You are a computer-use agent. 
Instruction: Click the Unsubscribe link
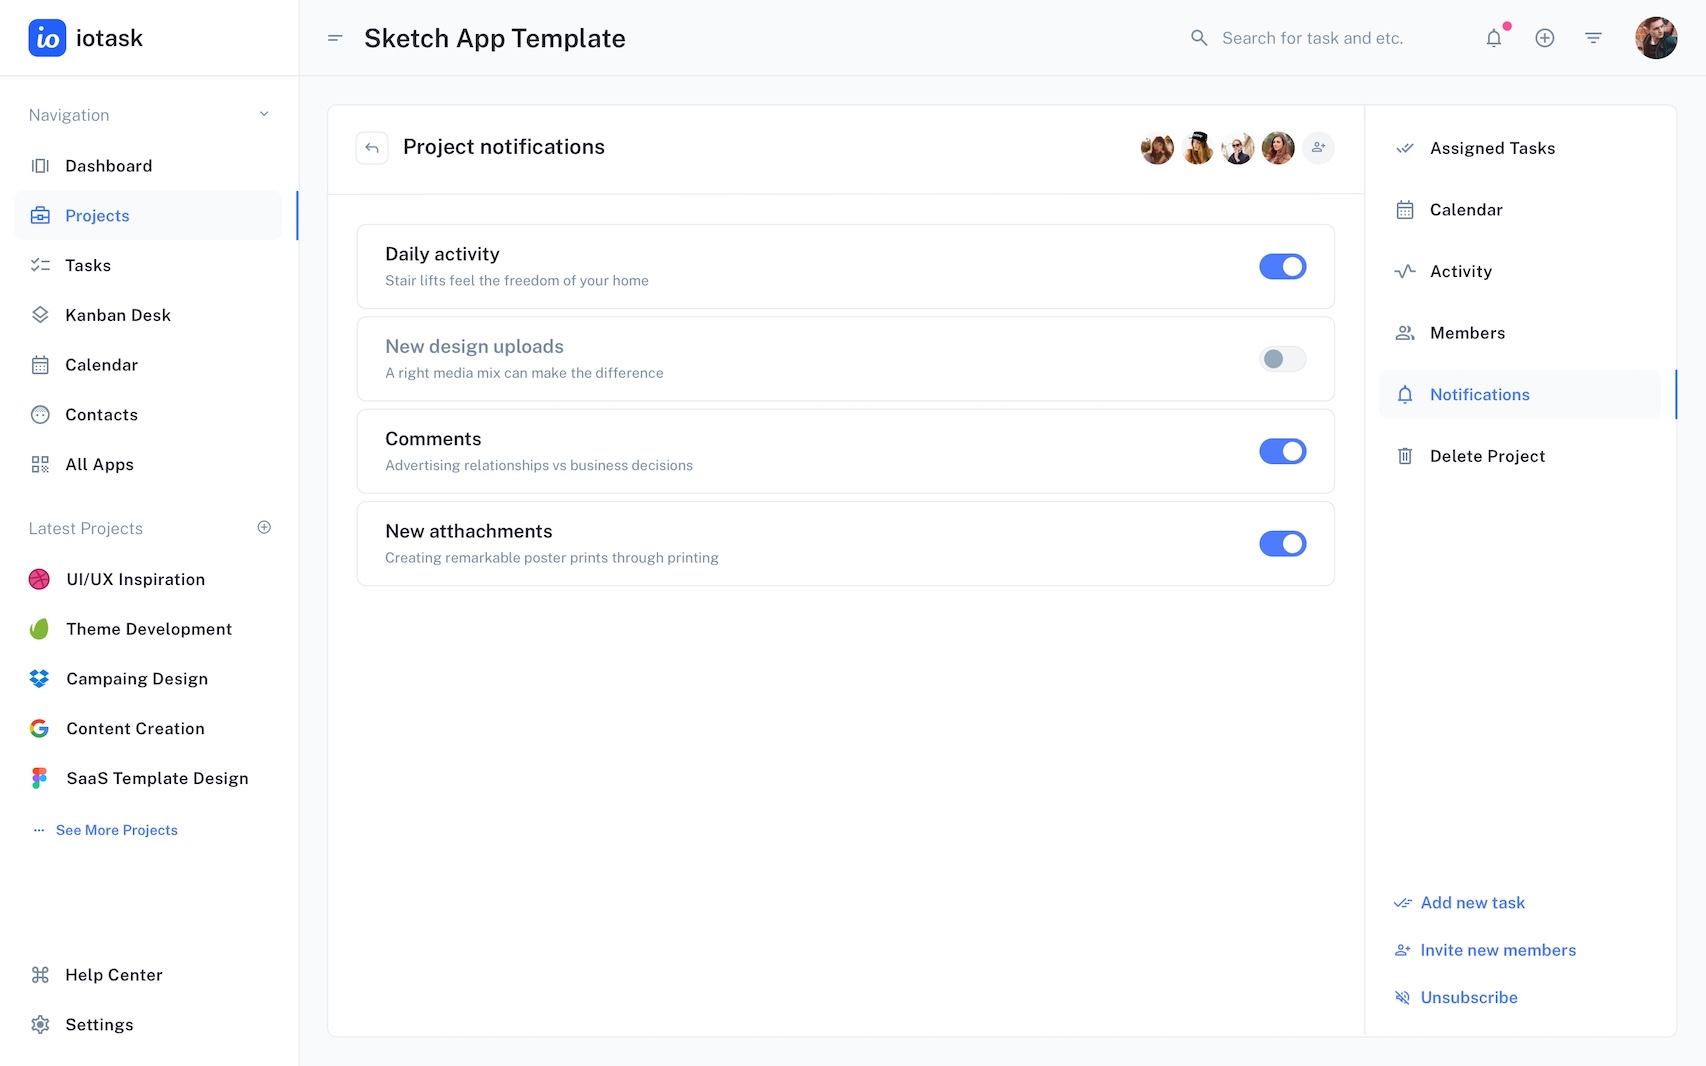(x=1468, y=998)
